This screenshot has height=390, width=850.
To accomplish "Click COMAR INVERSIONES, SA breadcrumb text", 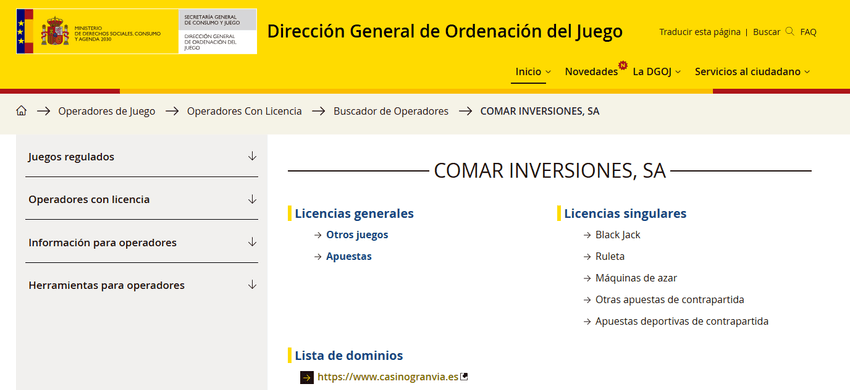I will (540, 111).
